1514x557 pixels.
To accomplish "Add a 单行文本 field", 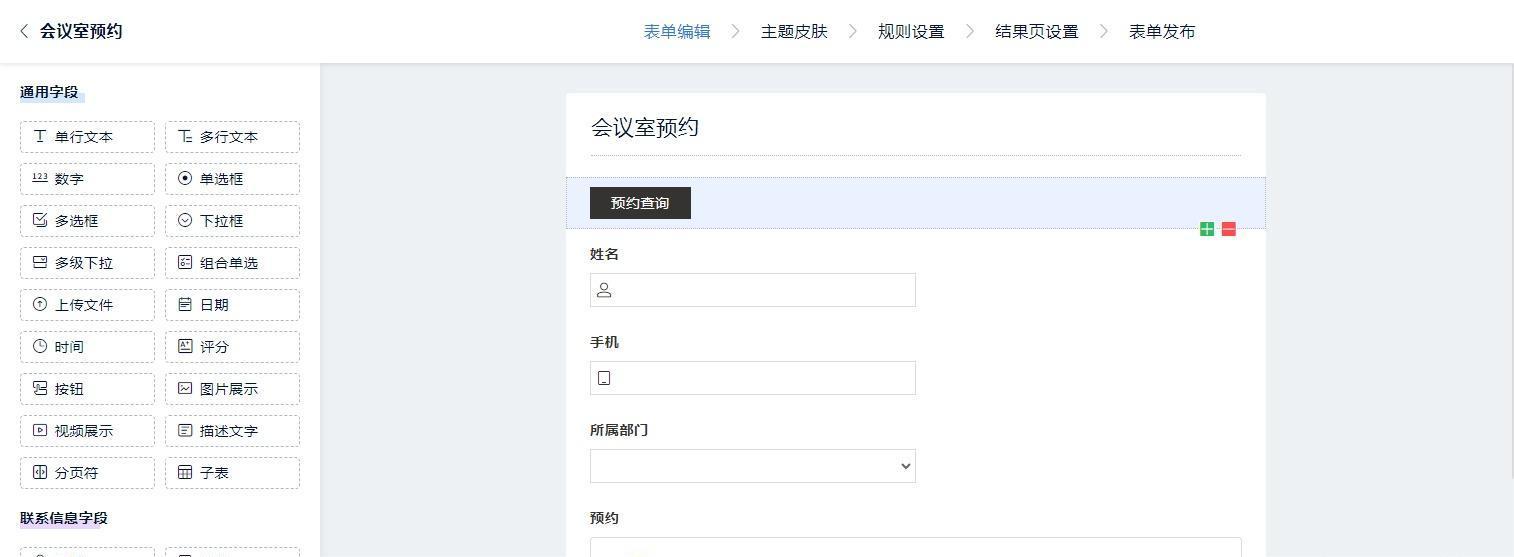I will tap(87, 137).
